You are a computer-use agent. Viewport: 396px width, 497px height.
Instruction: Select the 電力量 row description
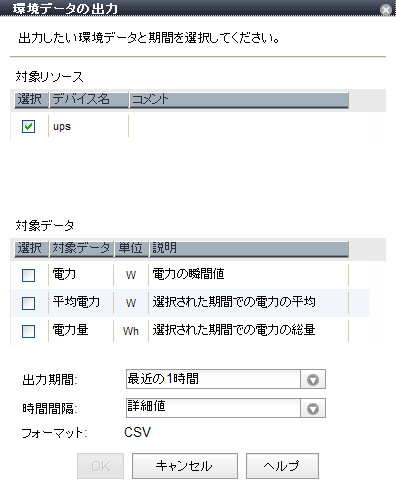(234, 330)
